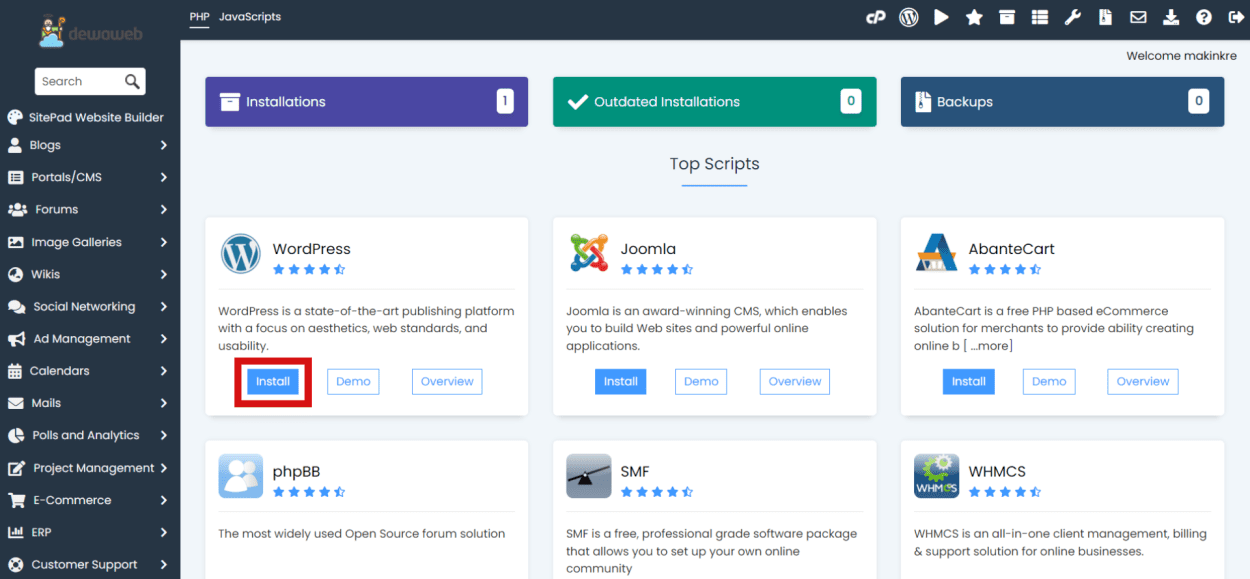Expand Image Galleries category chevron
The image size is (1250, 579).
164,242
